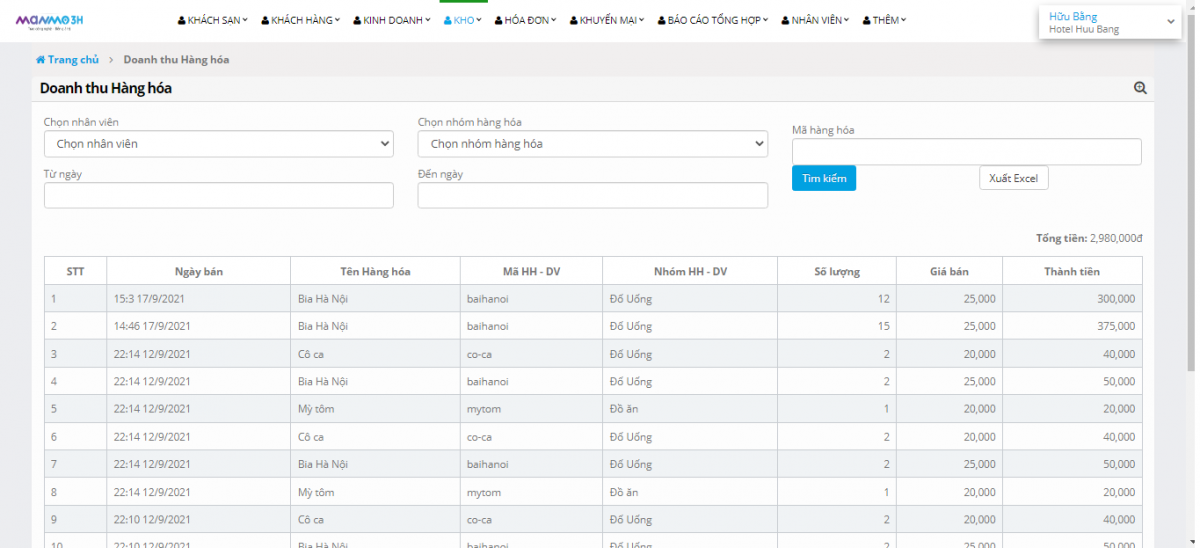Expand the NHÂN VIÊN menu
Viewport: 1200px width, 548px height.
click(815, 20)
